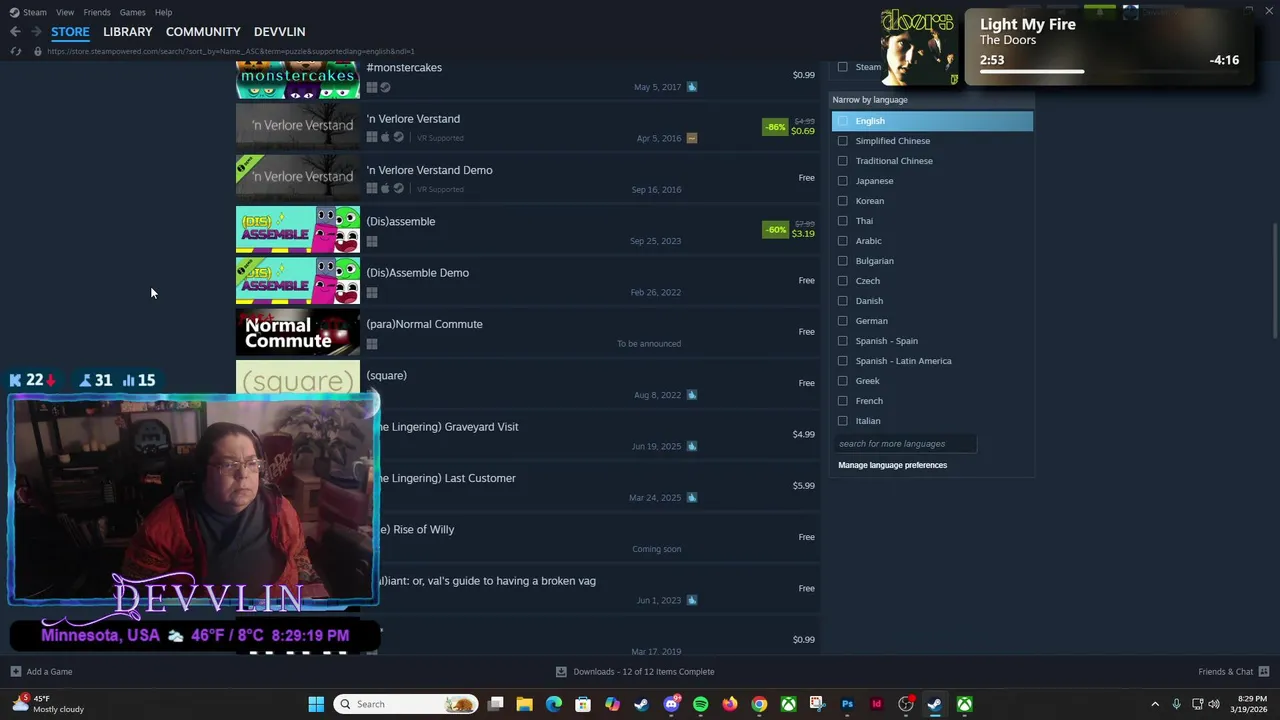
Task: Click the review thumb for Graveyard Visit
Action: click(x=692, y=446)
